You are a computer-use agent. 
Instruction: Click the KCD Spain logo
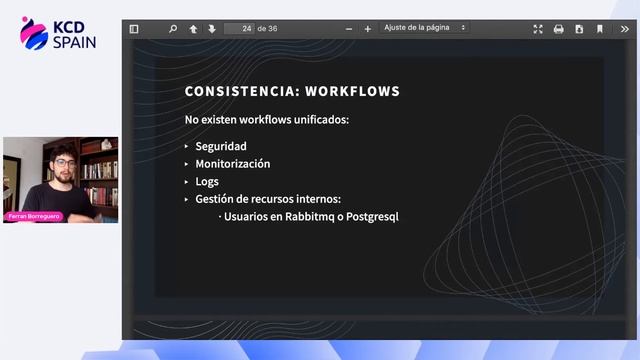coord(58,33)
